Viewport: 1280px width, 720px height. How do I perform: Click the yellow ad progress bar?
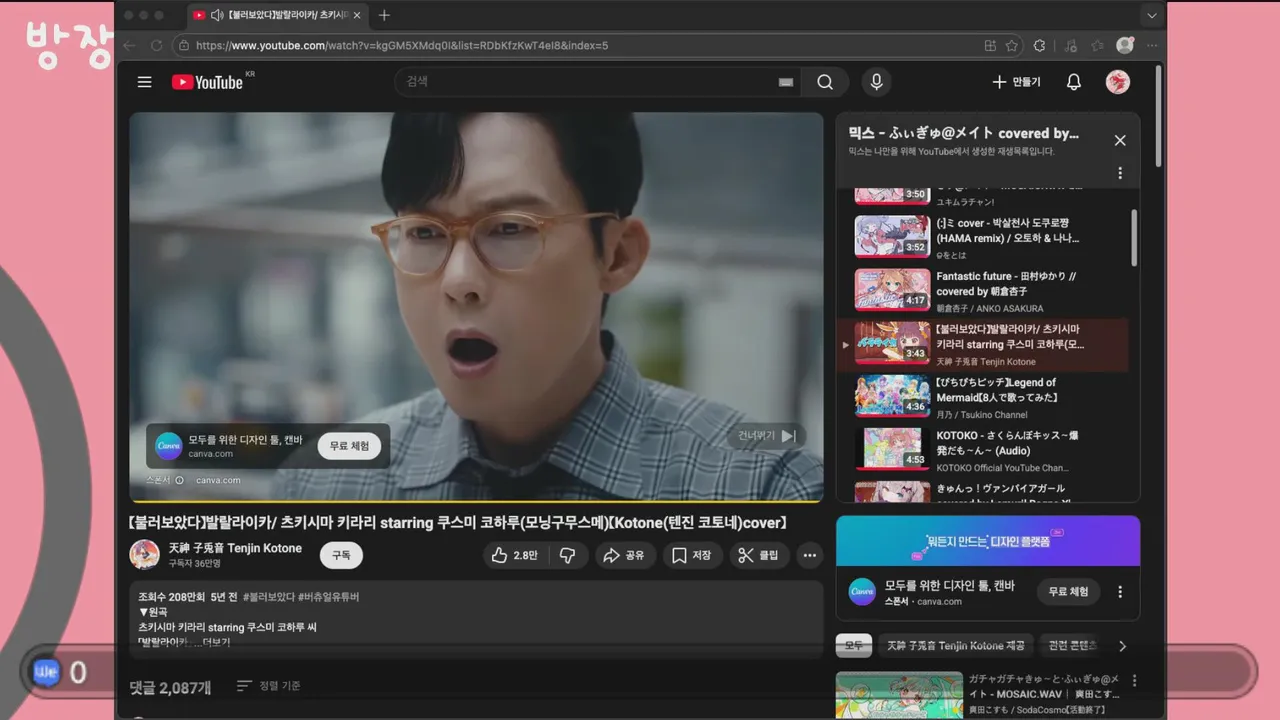tap(476, 500)
